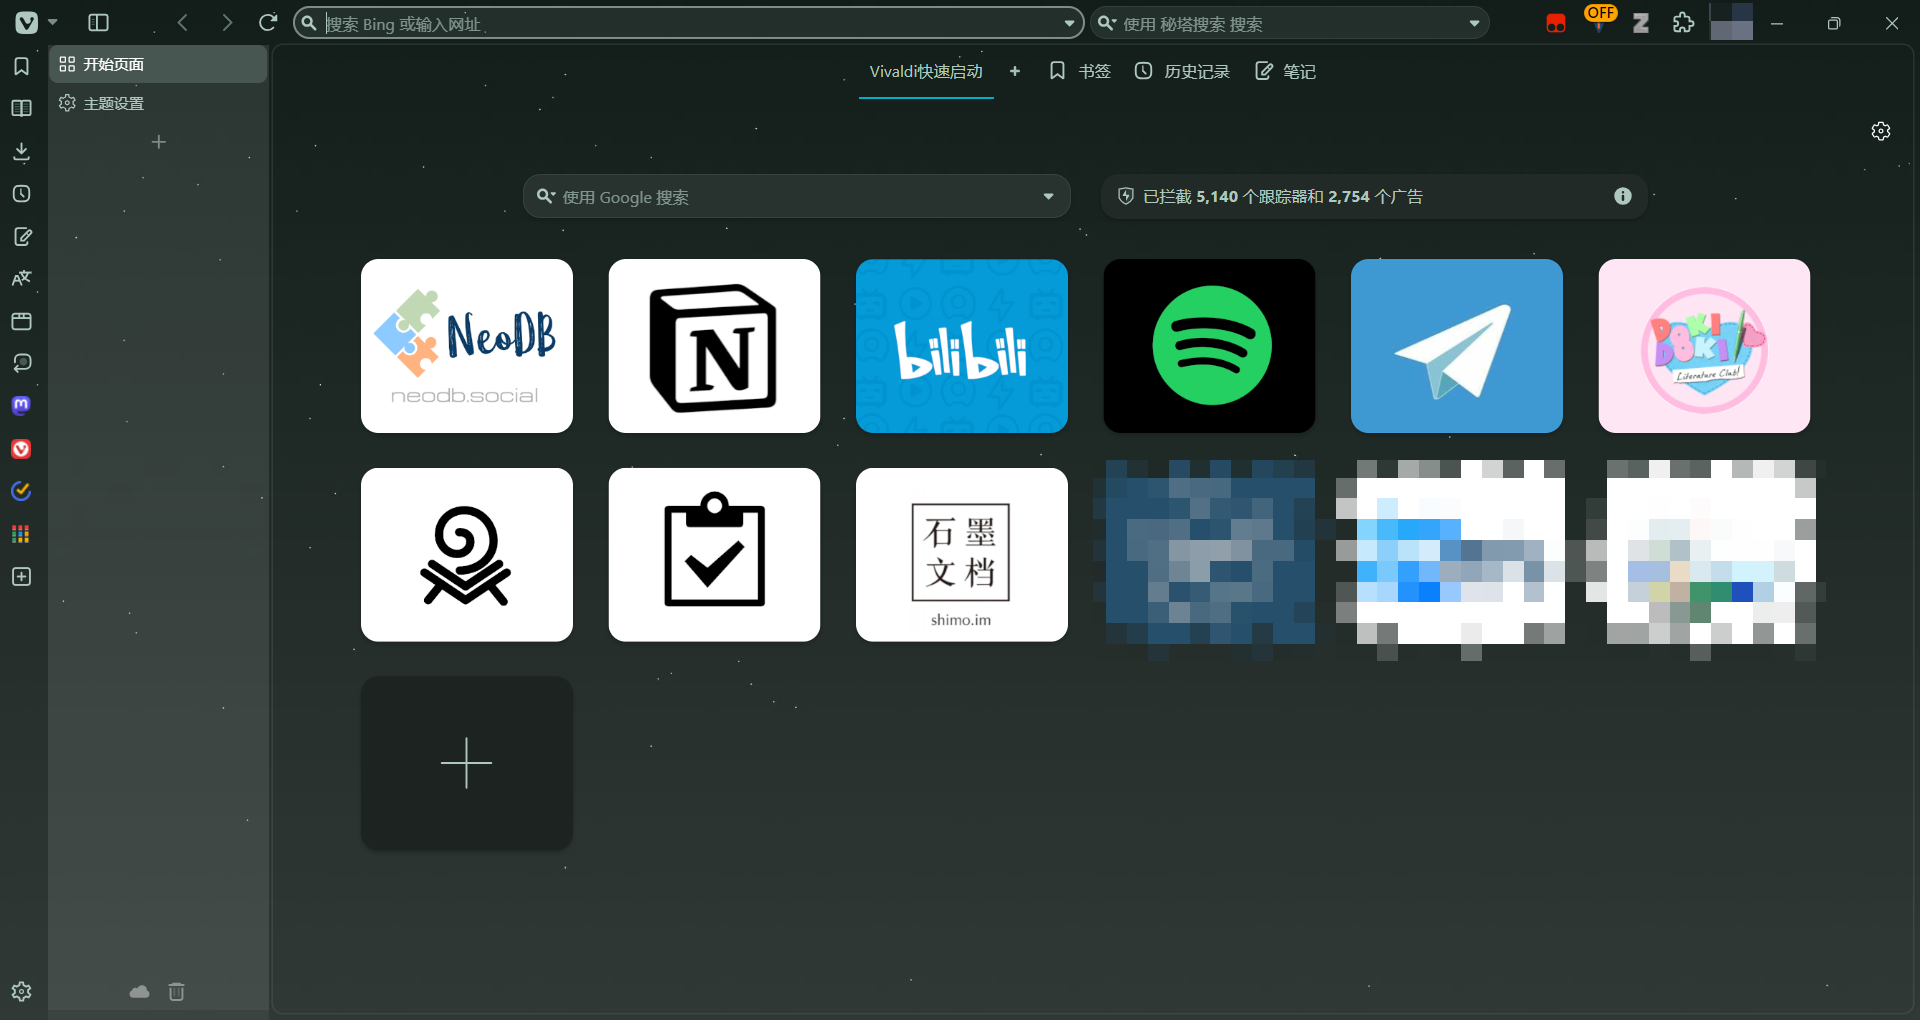Open the Notes panel

pyautogui.click(x=21, y=237)
